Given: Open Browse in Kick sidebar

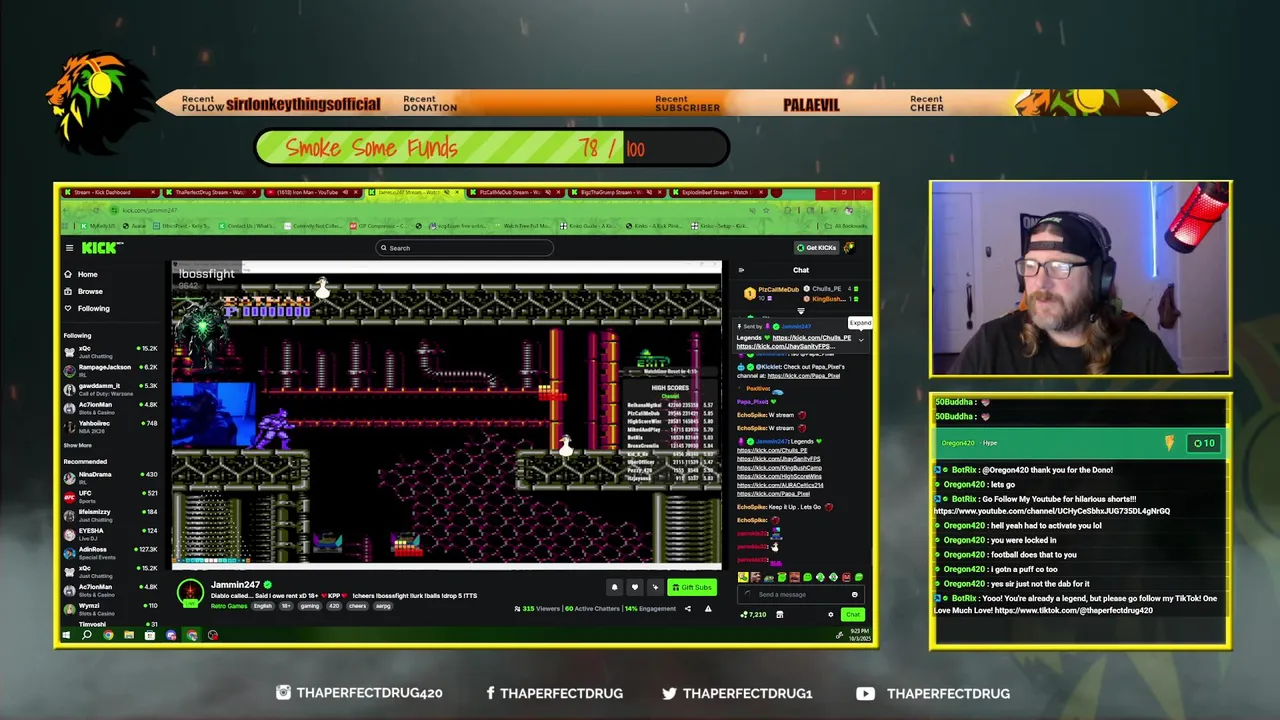Looking at the screenshot, I should (x=89, y=291).
